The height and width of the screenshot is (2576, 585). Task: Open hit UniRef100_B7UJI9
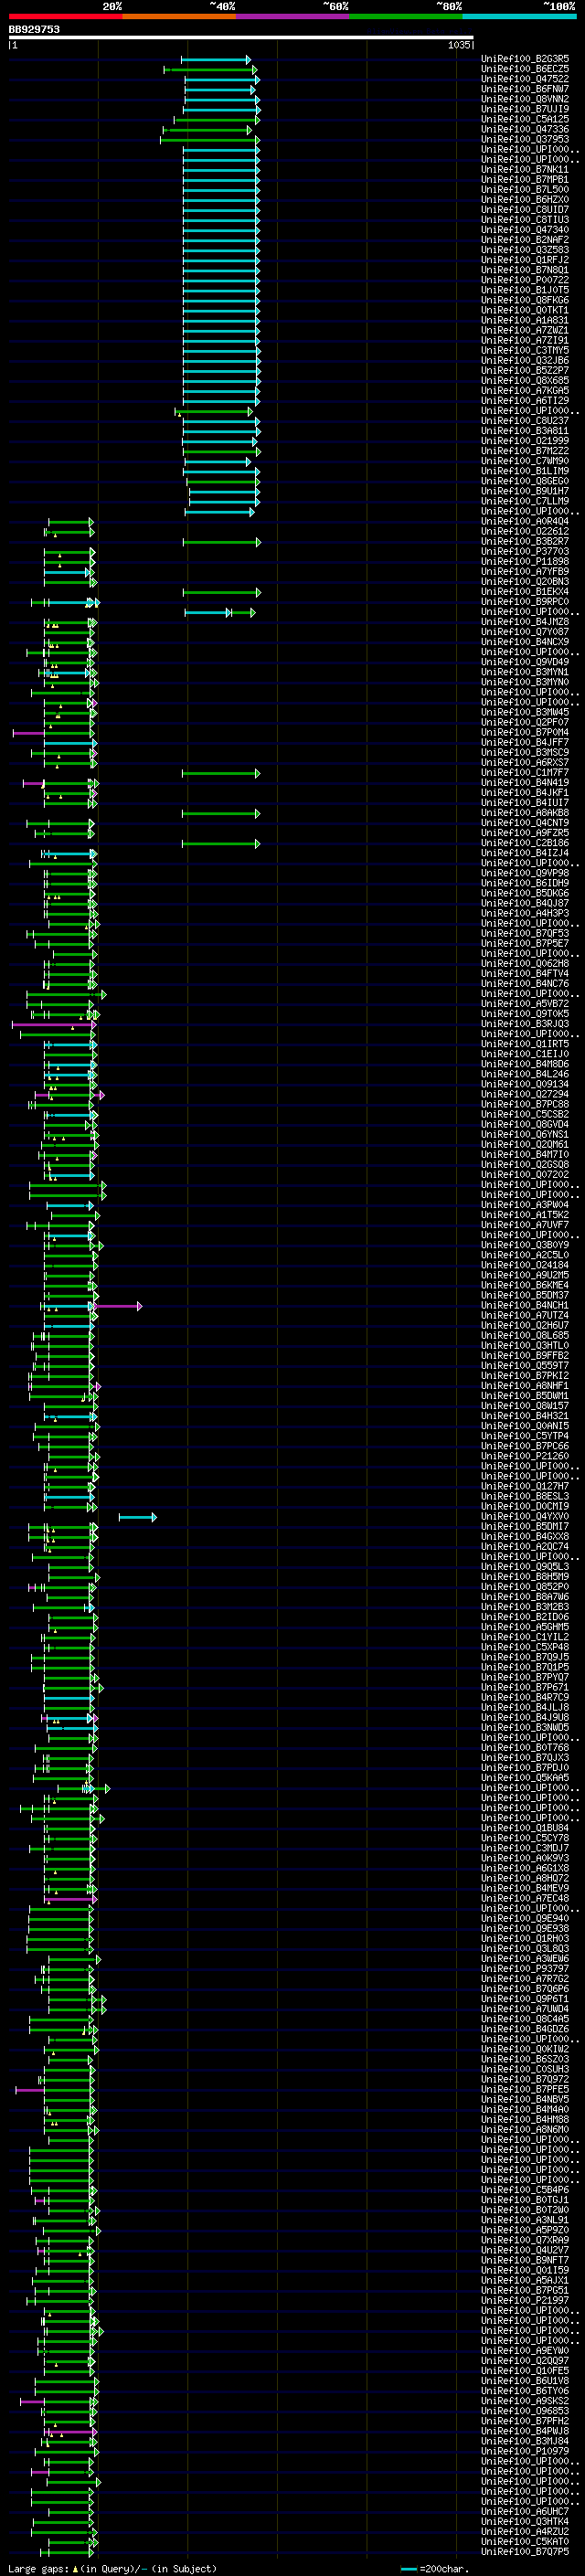click(525, 109)
